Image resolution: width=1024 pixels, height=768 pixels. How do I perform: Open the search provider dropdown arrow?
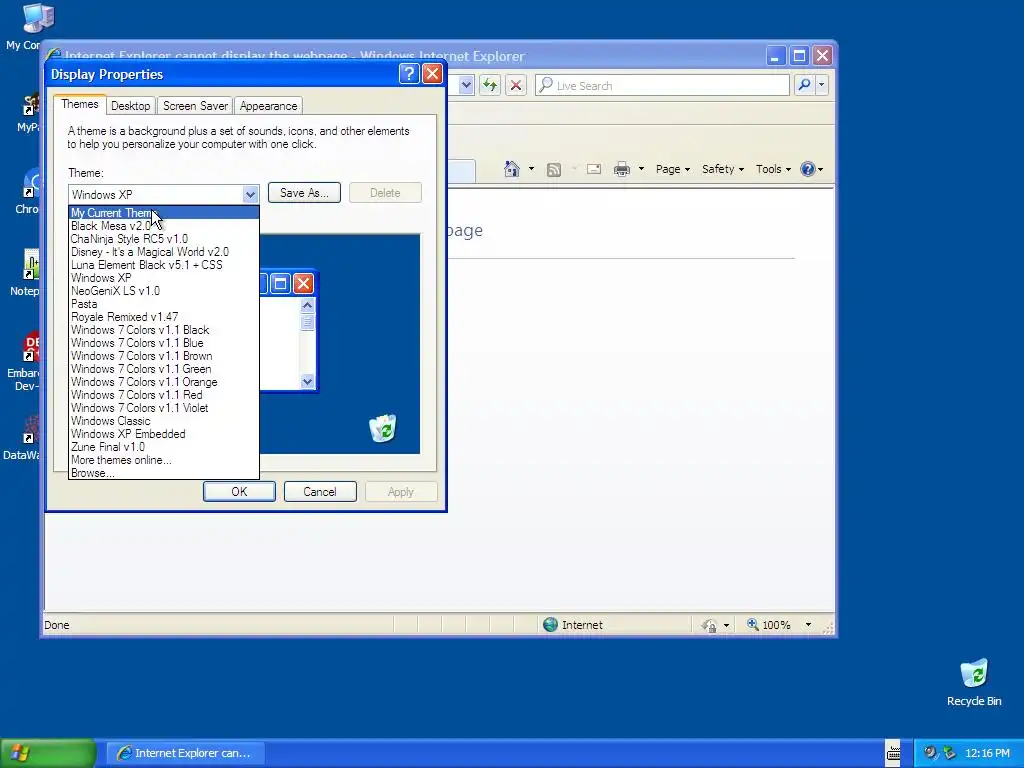coord(822,85)
